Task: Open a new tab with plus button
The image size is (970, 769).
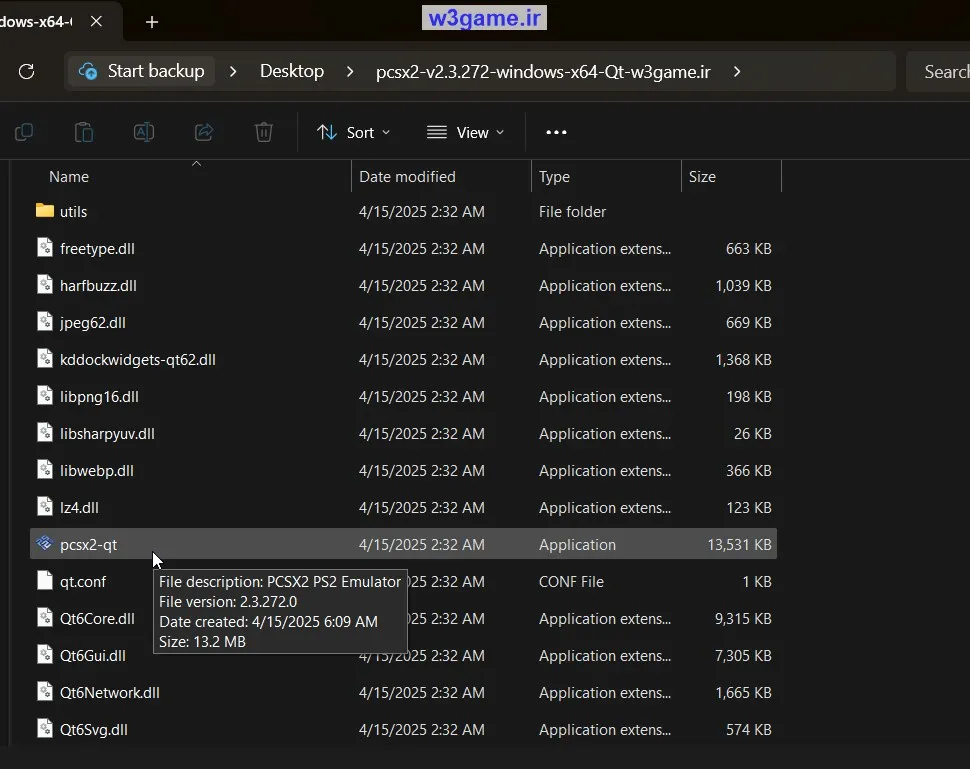Action: pos(152,22)
